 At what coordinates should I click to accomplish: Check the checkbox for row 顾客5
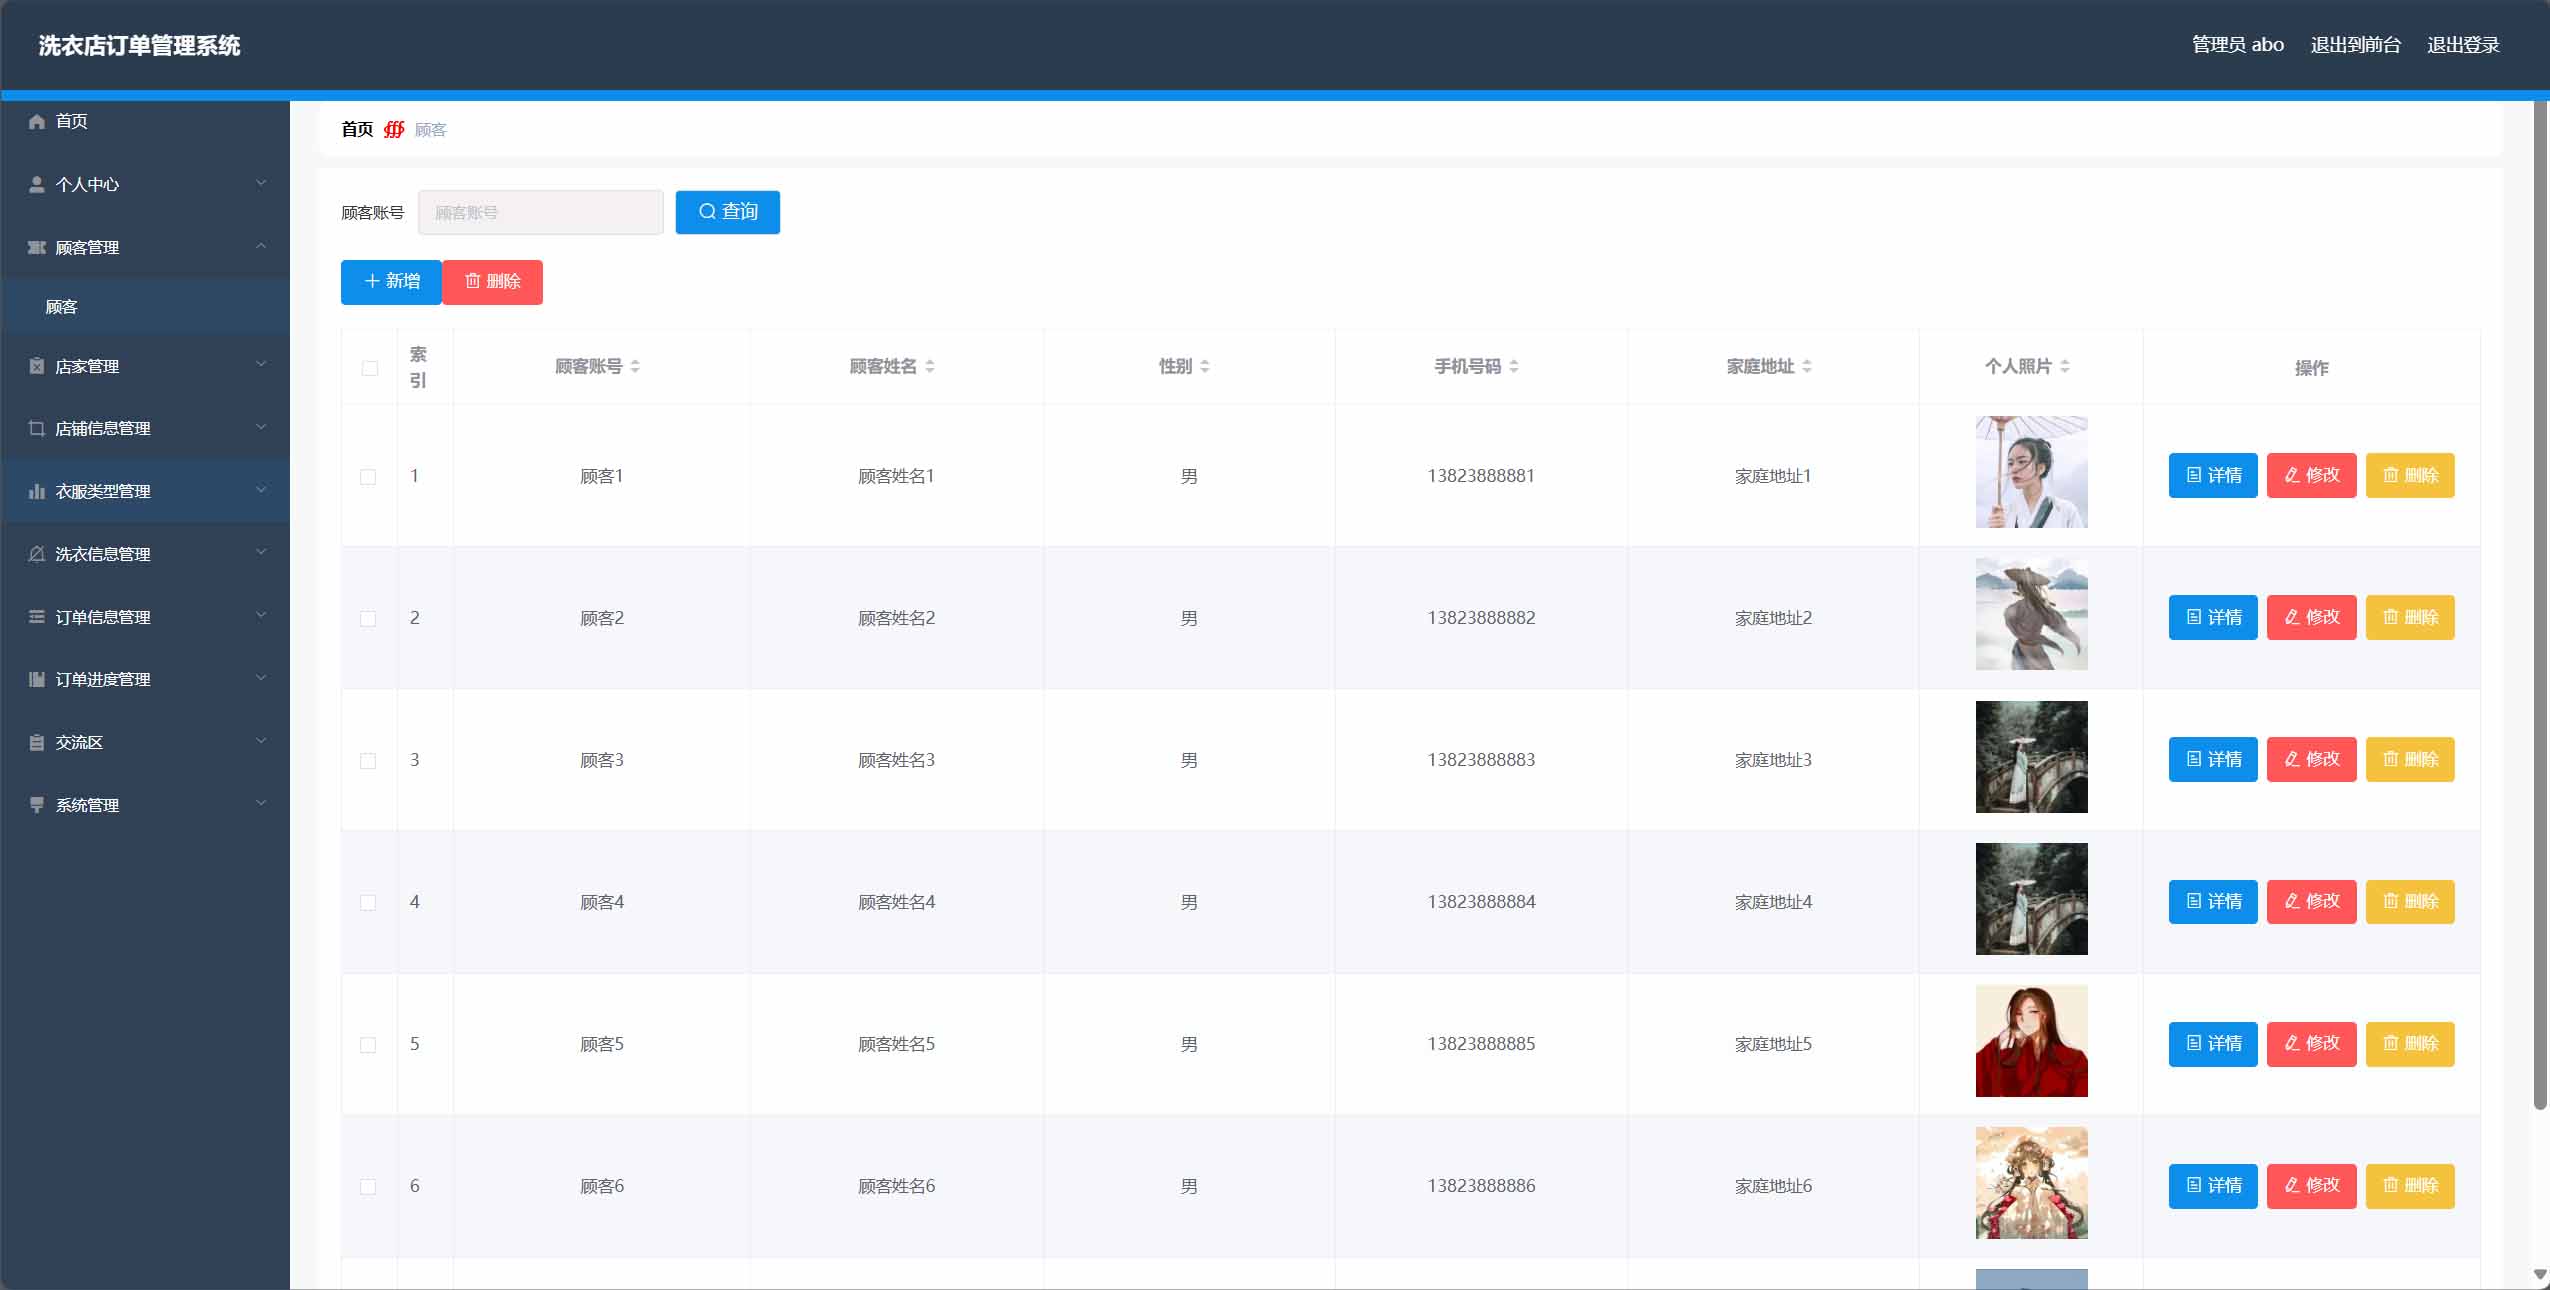[x=368, y=1045]
